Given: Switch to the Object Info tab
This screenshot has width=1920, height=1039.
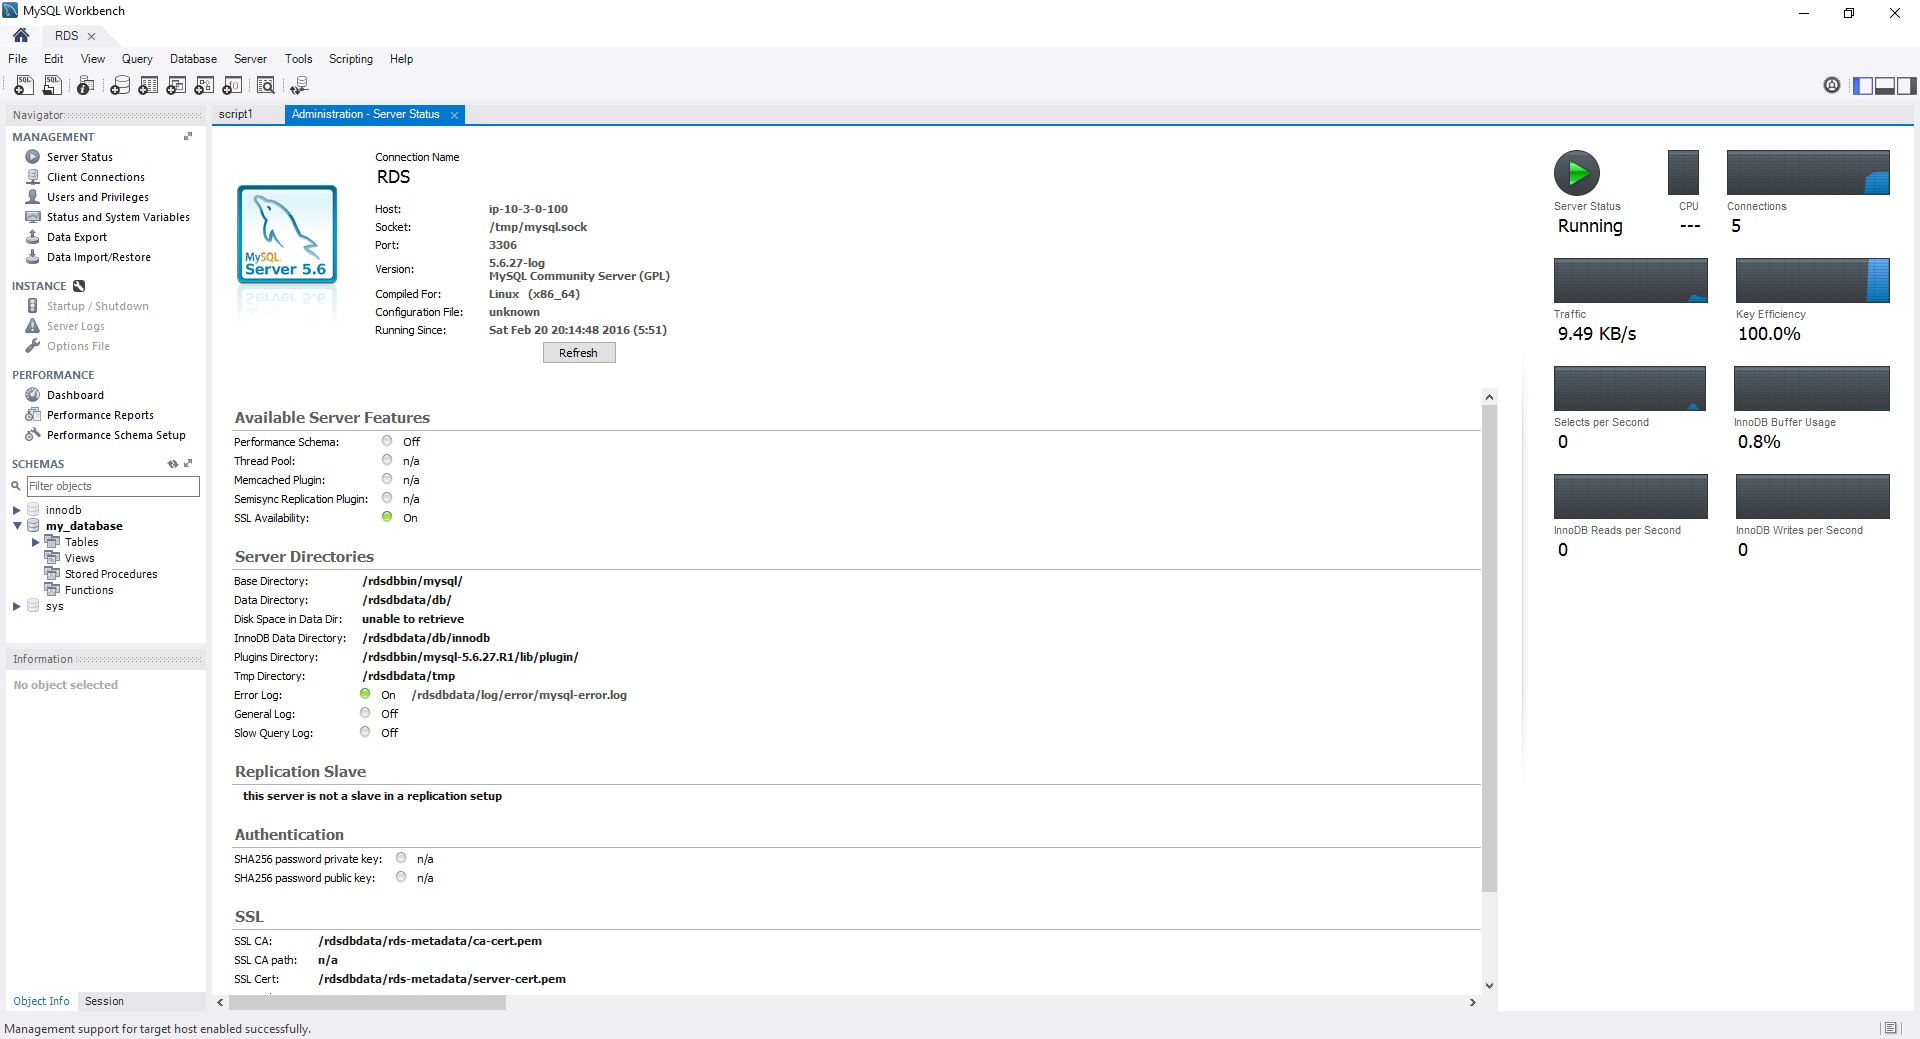Looking at the screenshot, I should (x=41, y=1001).
